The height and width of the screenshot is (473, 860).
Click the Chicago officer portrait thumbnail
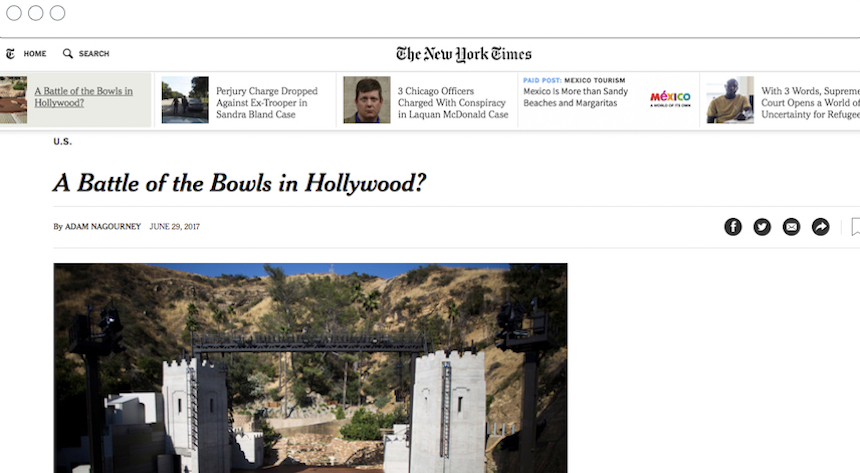coord(367,100)
